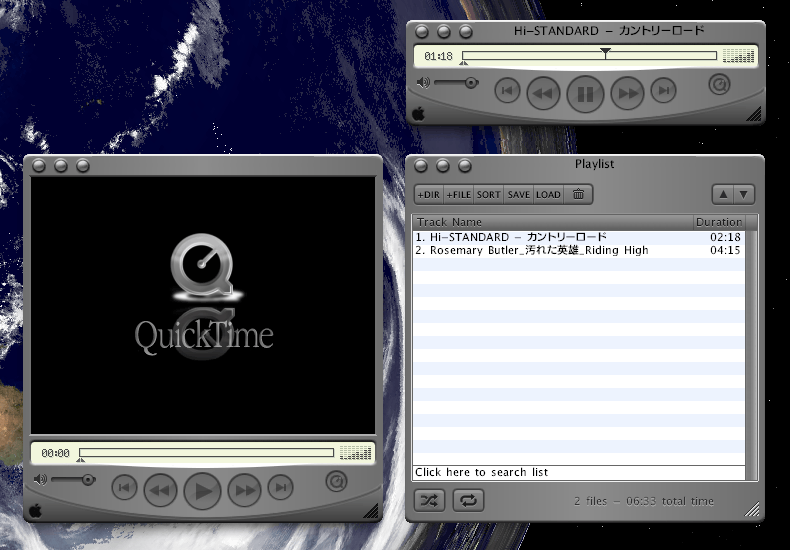Click the speaker icon in video window
This screenshot has height=550, width=790.
[40, 479]
